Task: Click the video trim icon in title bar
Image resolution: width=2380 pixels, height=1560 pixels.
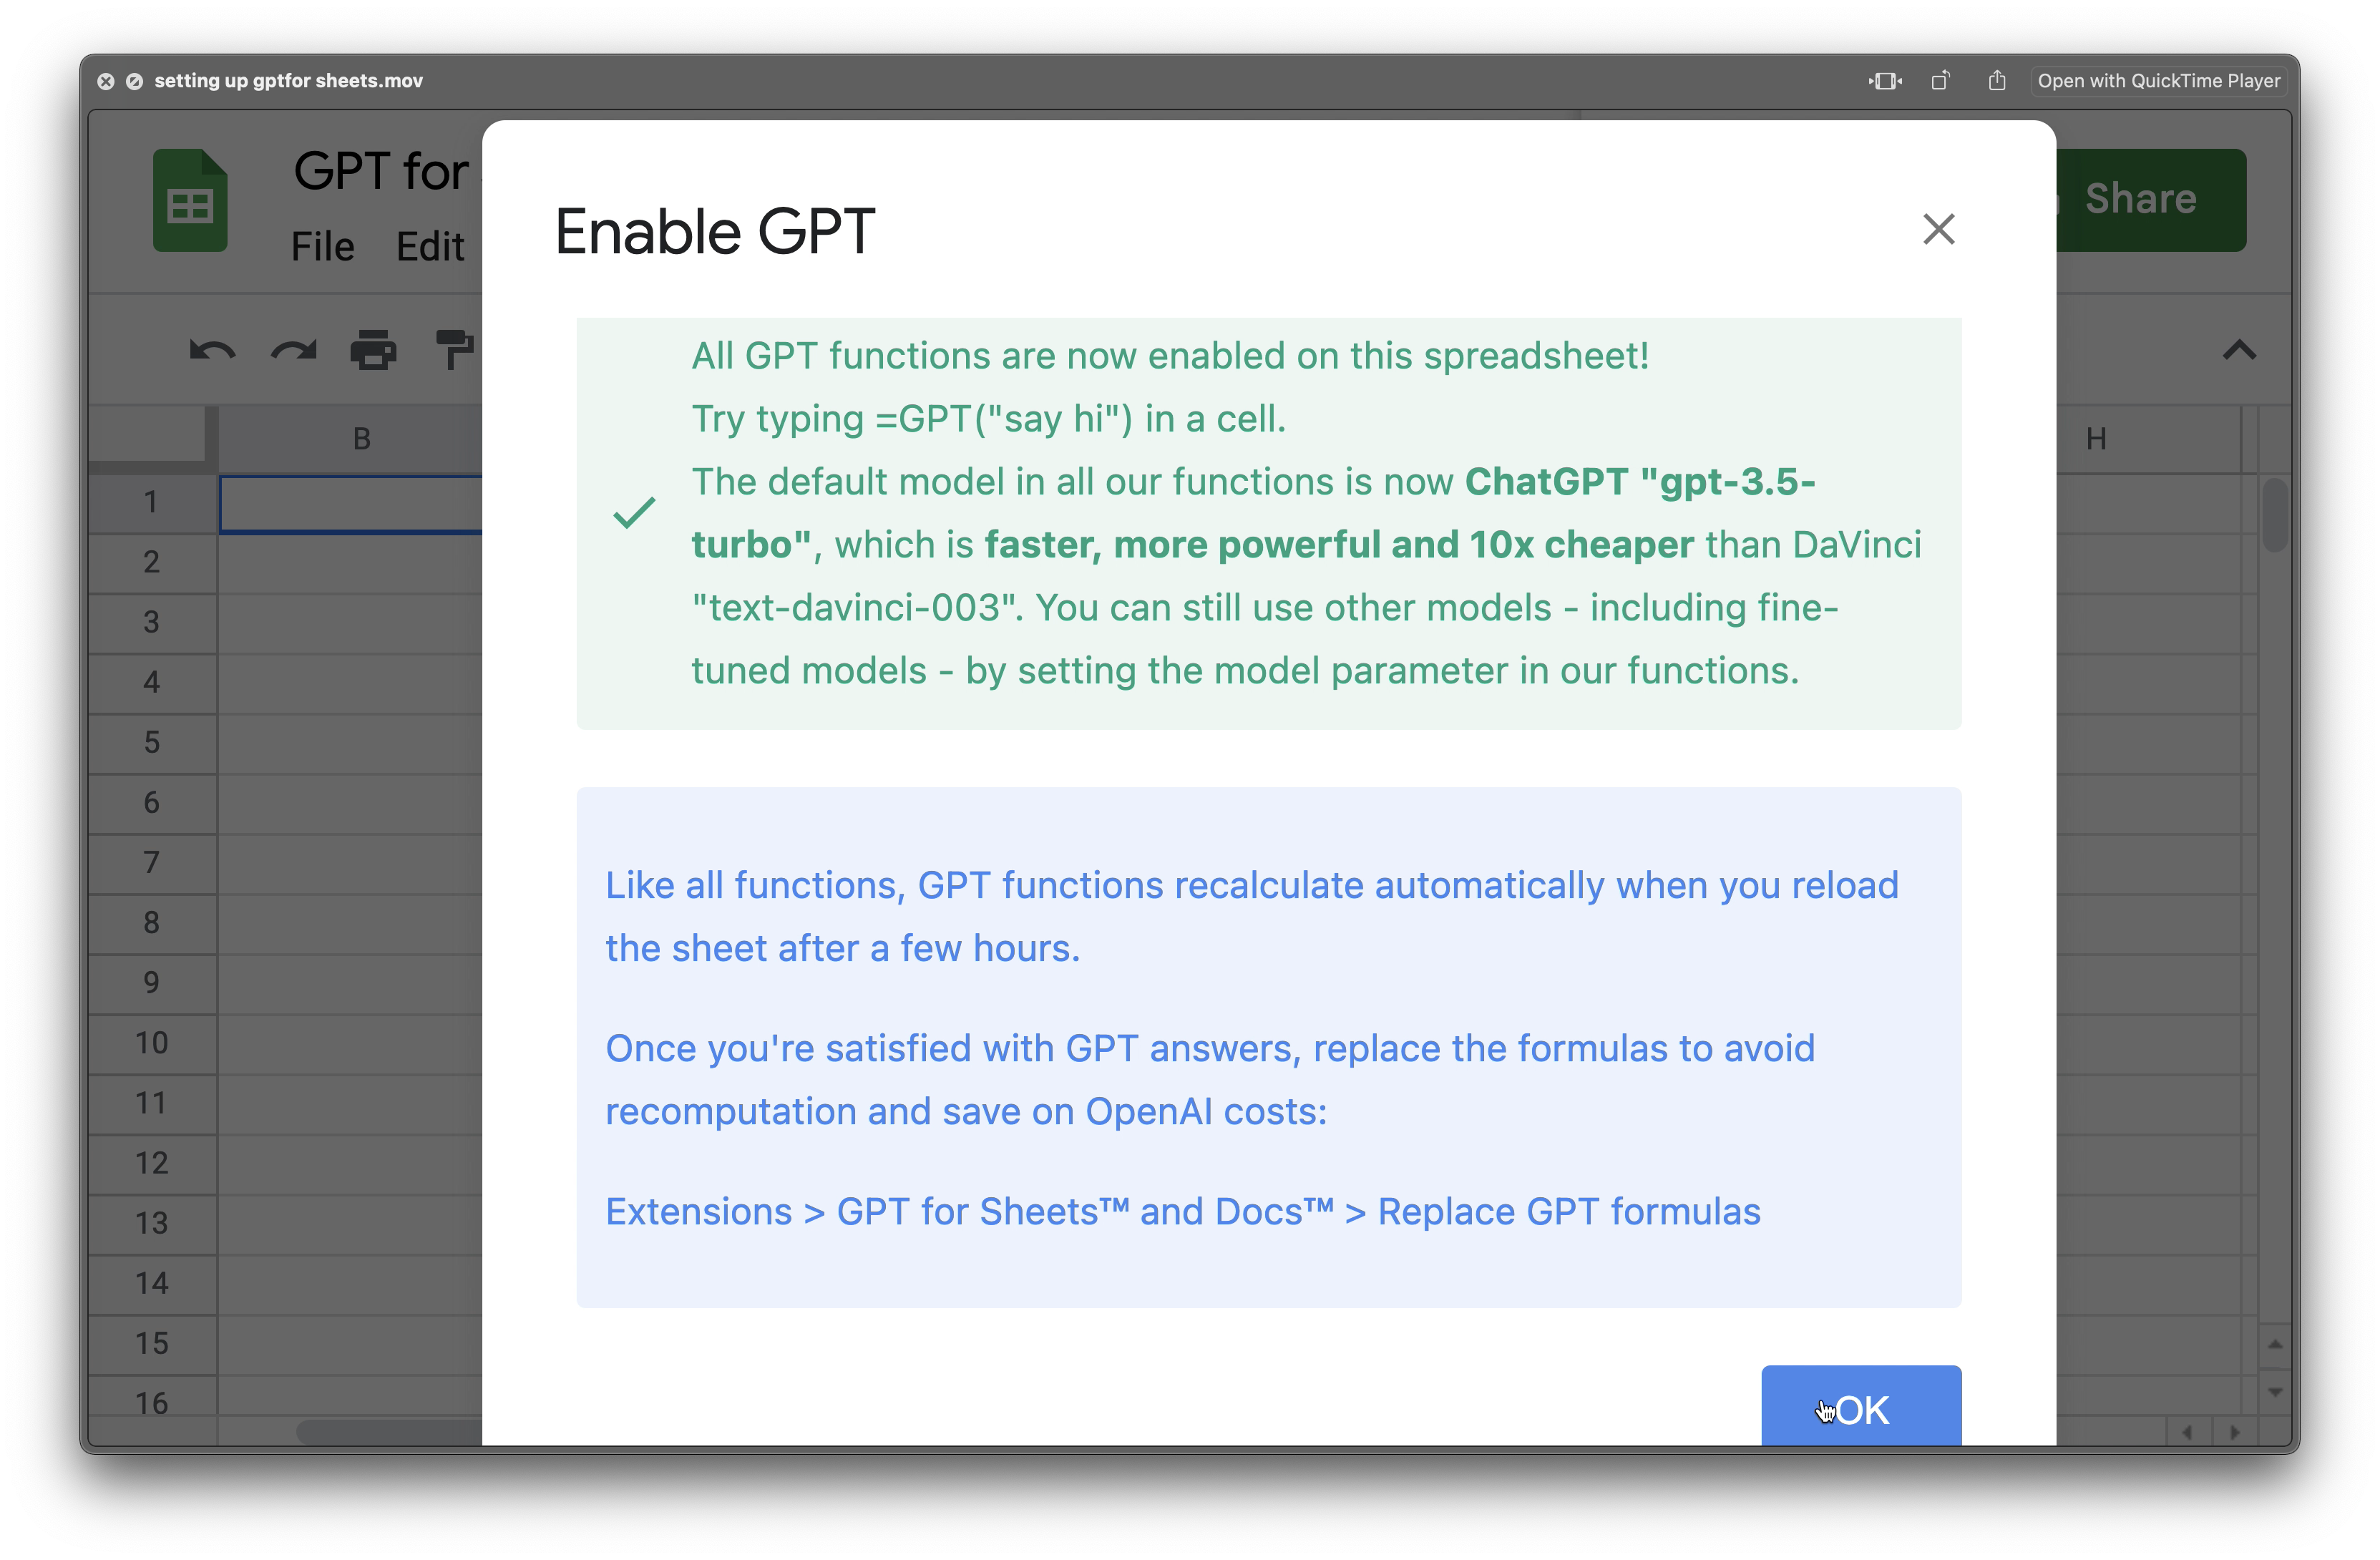Action: coord(1885,81)
